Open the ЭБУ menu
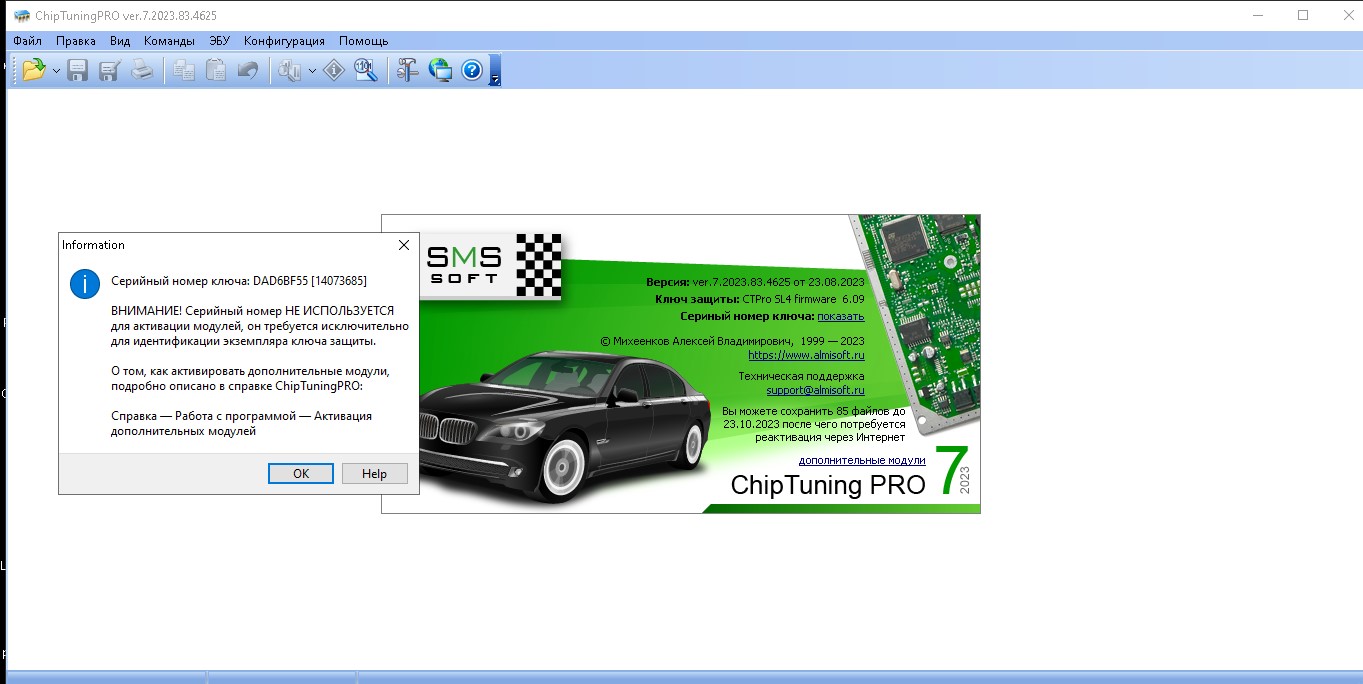This screenshot has height=684, width=1363. (x=219, y=41)
